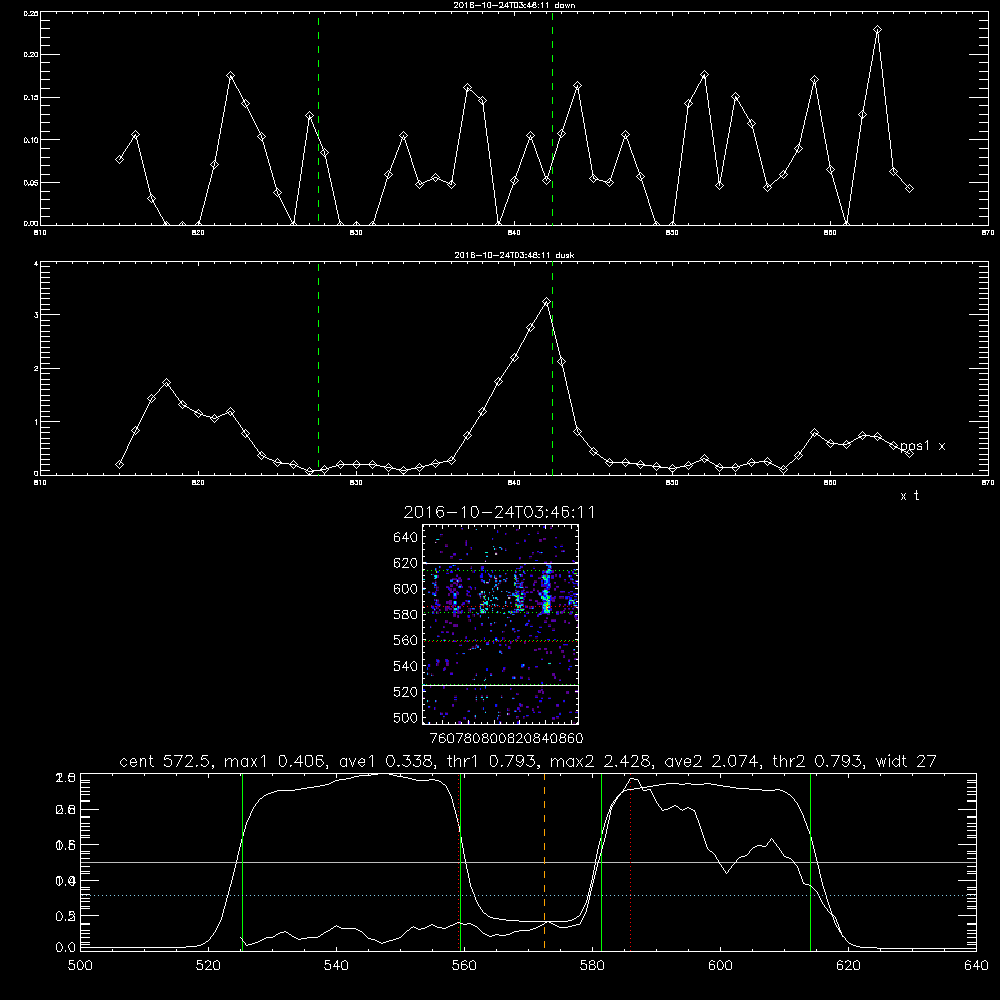Click the '640' label on bottom plot x-axis

[976, 966]
